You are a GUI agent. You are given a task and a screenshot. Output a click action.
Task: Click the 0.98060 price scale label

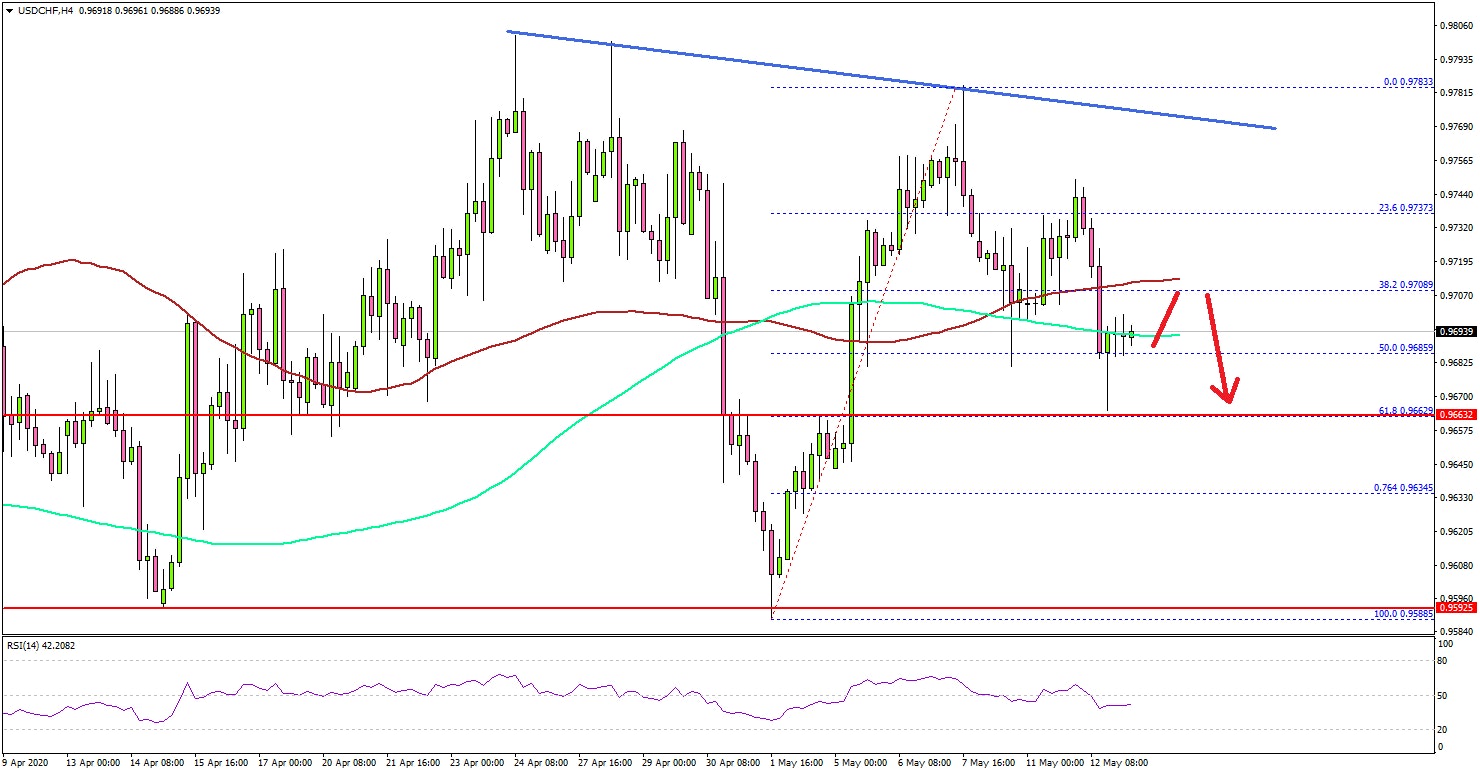coord(1456,27)
